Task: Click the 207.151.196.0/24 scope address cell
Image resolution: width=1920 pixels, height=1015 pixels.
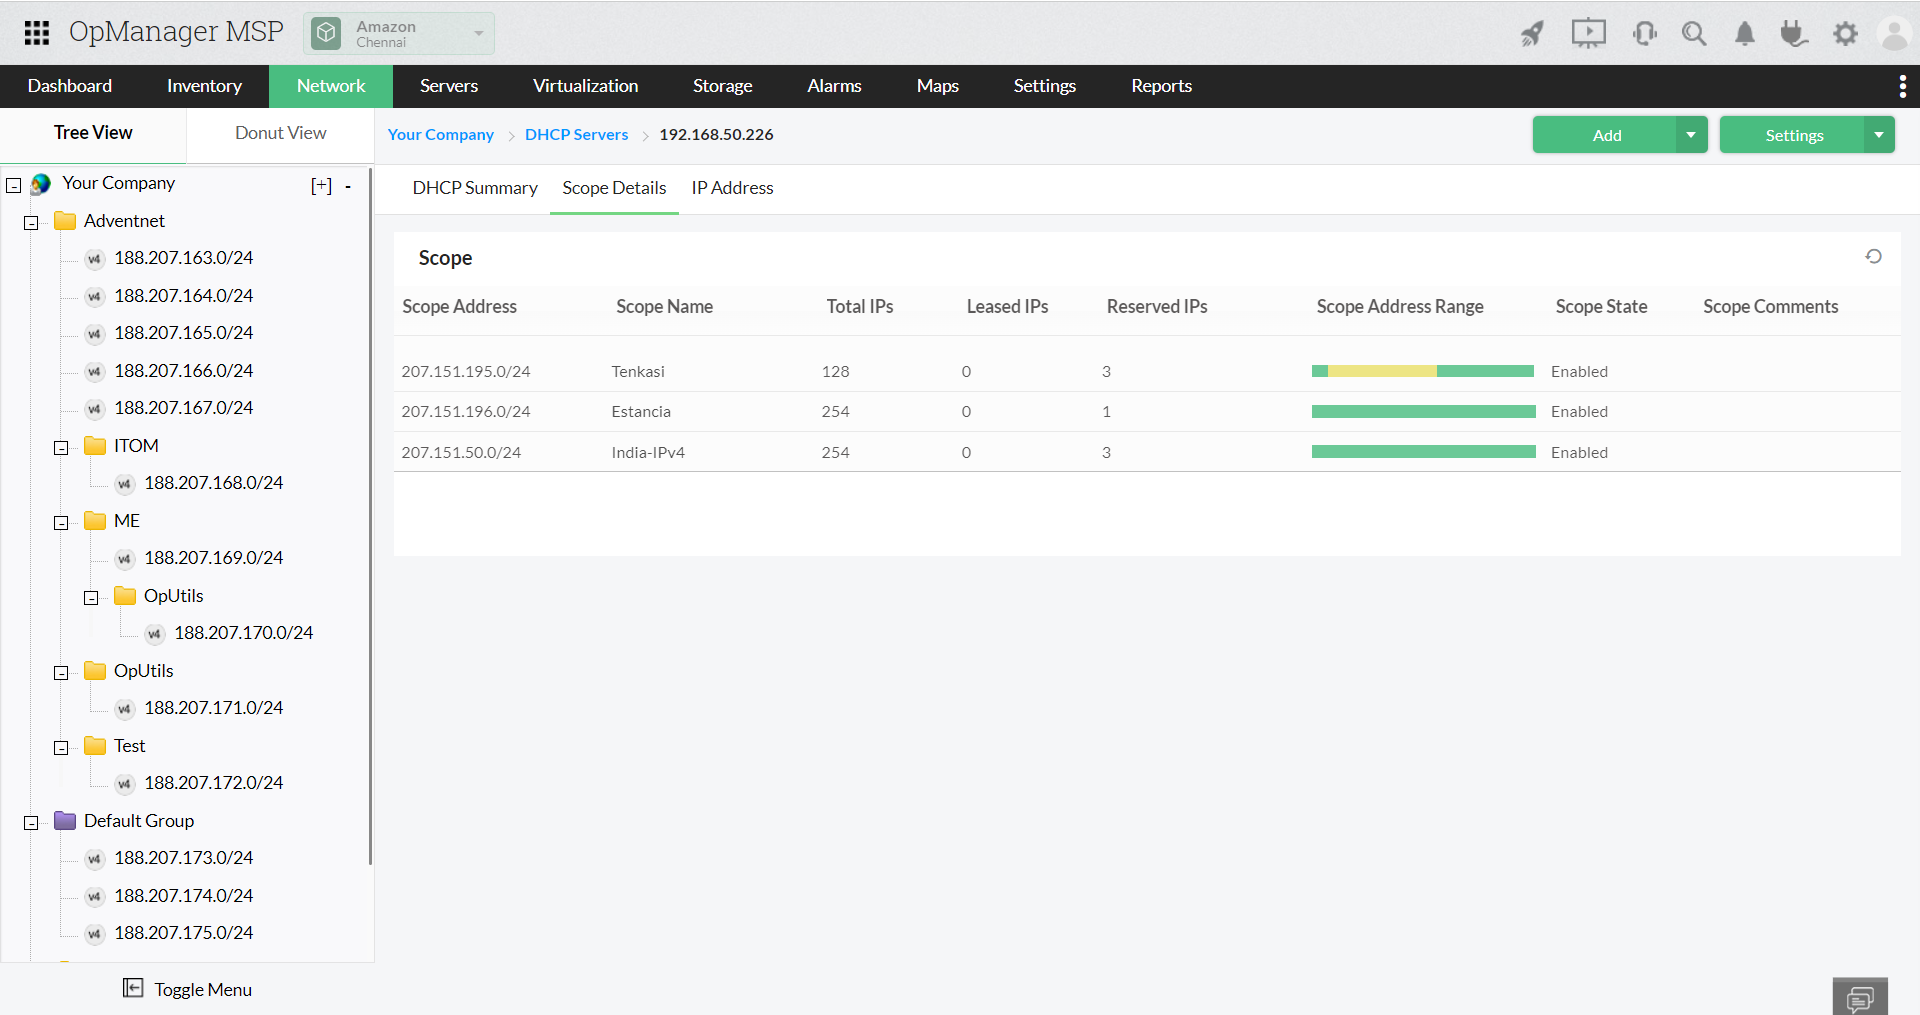Action: pyautogui.click(x=466, y=411)
